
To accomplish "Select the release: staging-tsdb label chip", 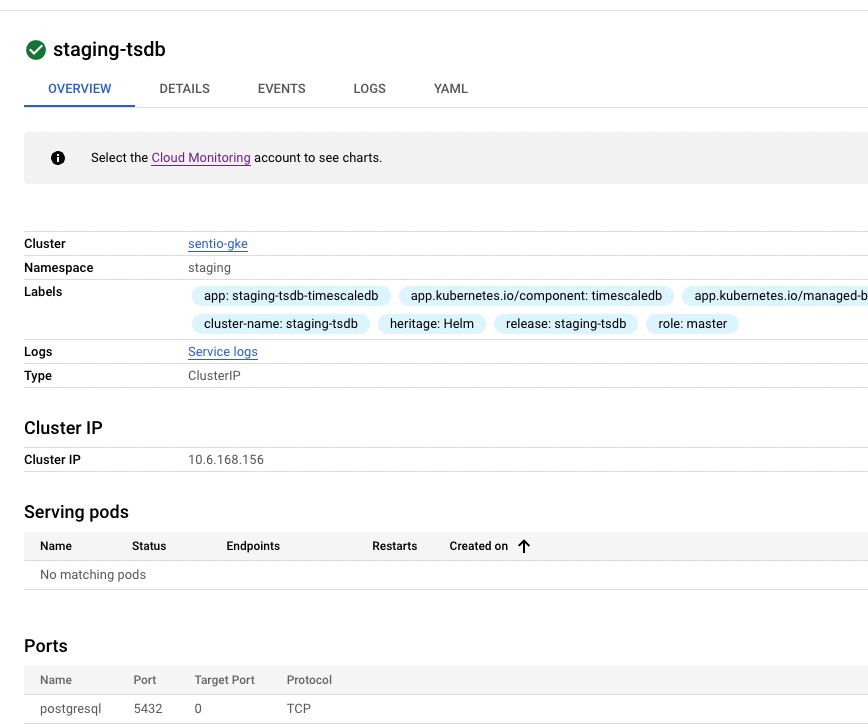I will 566,323.
